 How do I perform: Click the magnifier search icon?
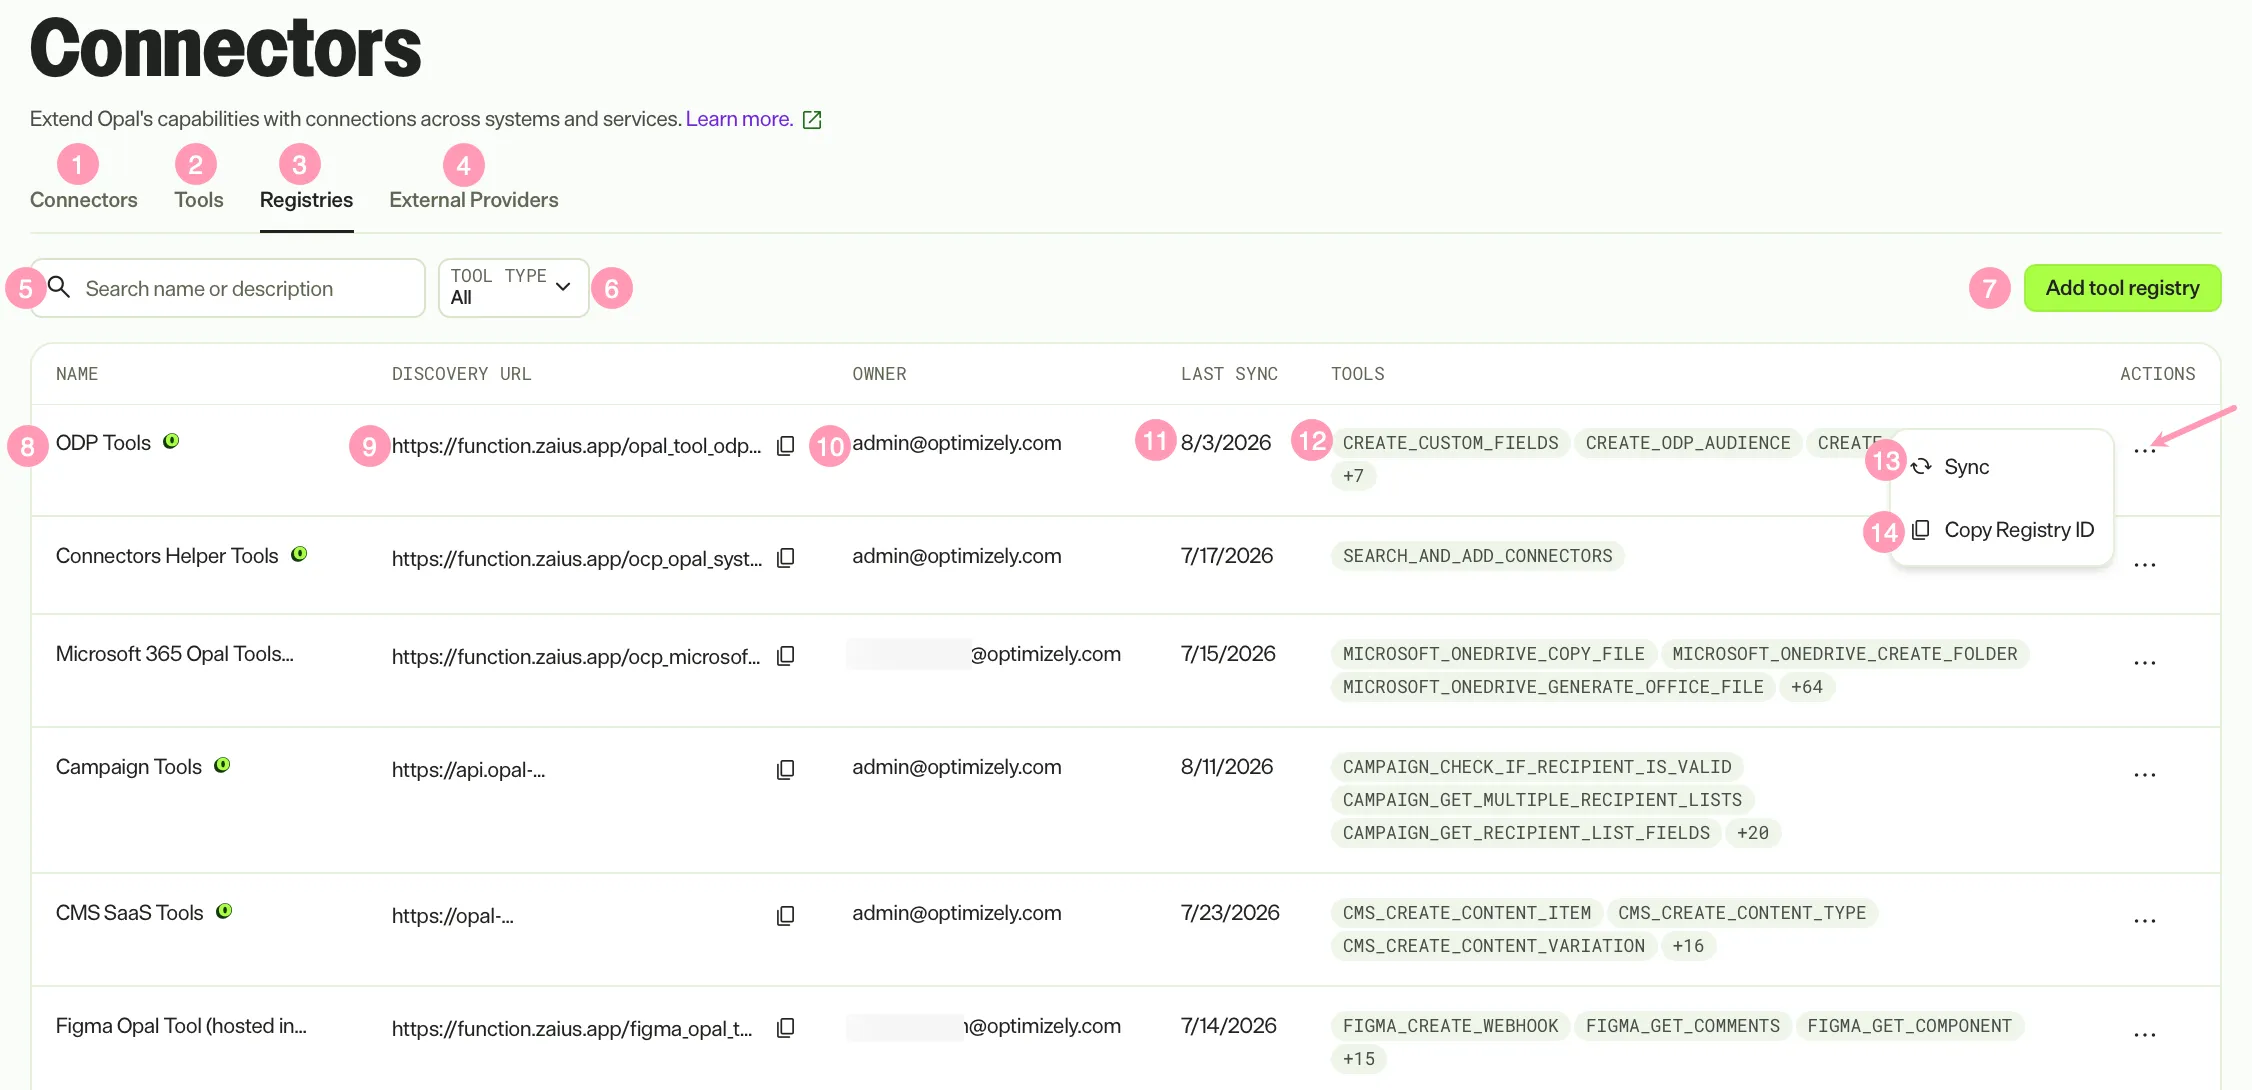click(x=59, y=287)
